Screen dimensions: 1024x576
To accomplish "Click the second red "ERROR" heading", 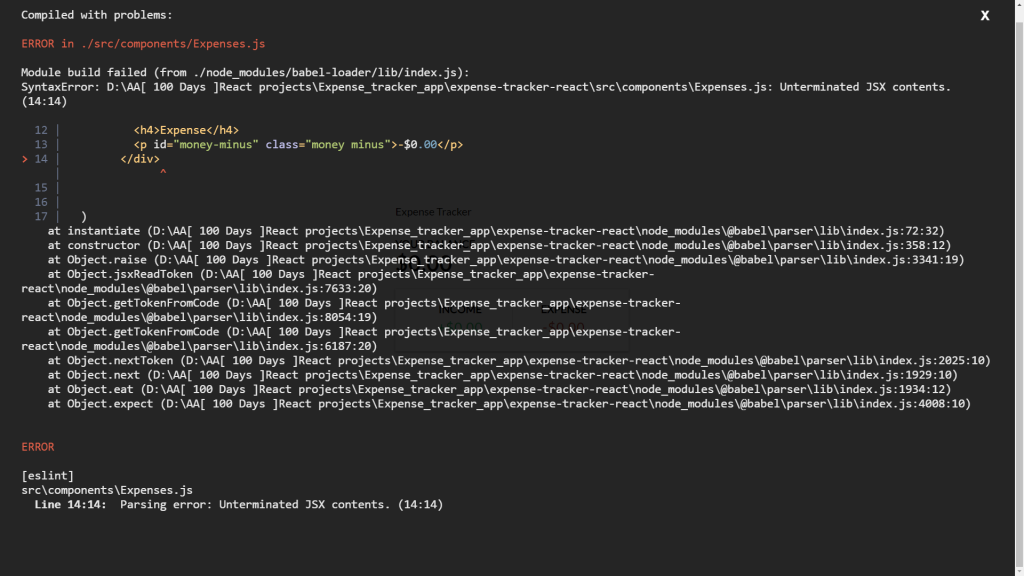I will click(x=38, y=447).
